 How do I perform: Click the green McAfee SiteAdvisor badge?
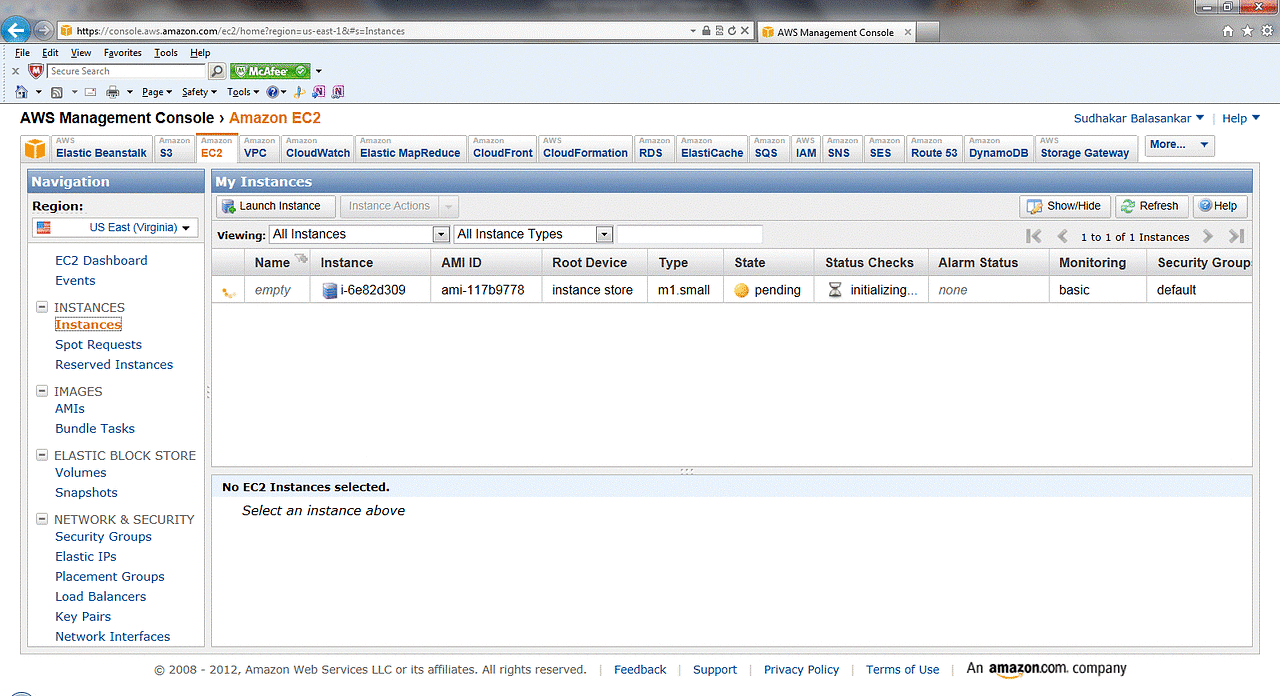270,71
